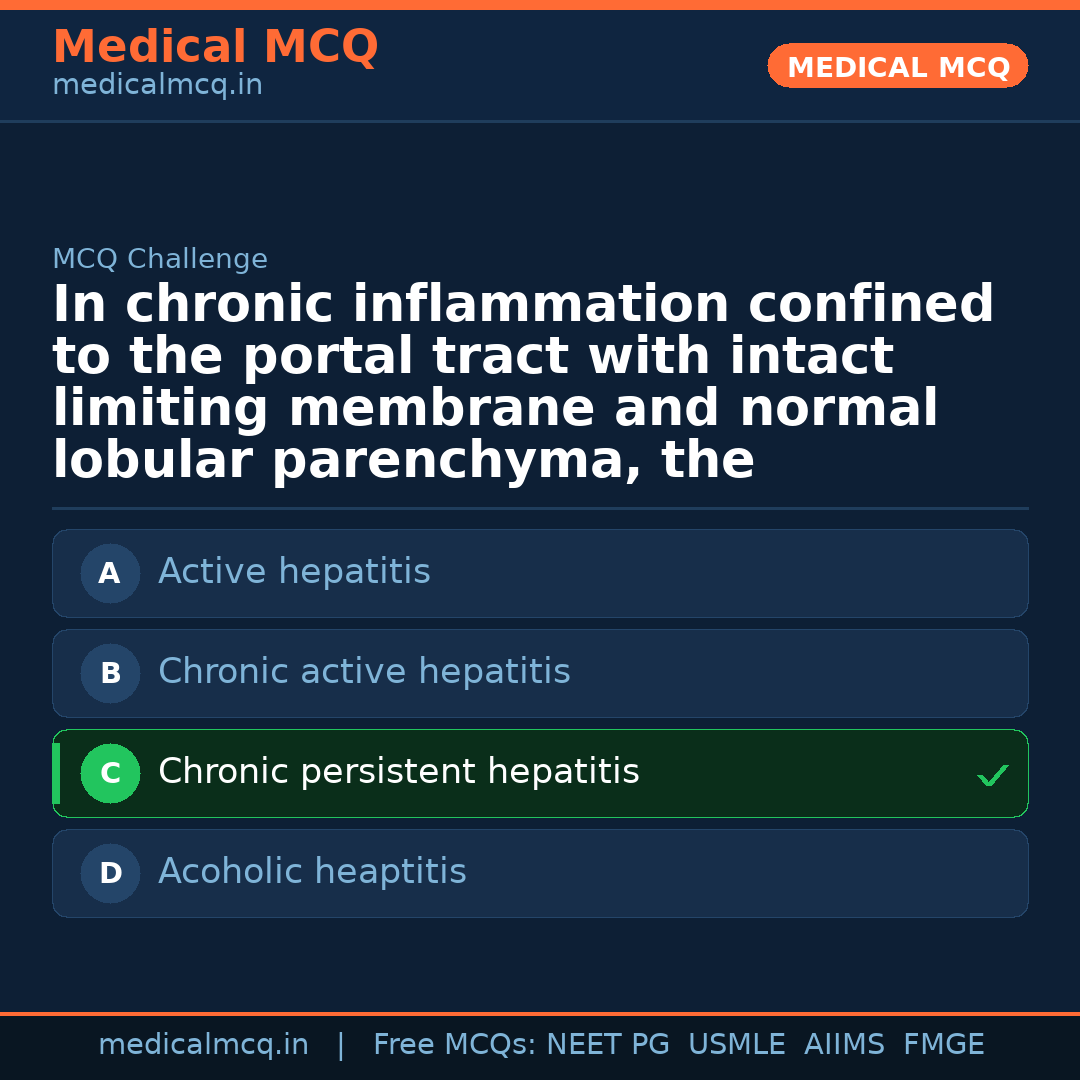Select the "Active hepatitis" answer text
This screenshot has height=1080, width=1080.
tap(294, 572)
